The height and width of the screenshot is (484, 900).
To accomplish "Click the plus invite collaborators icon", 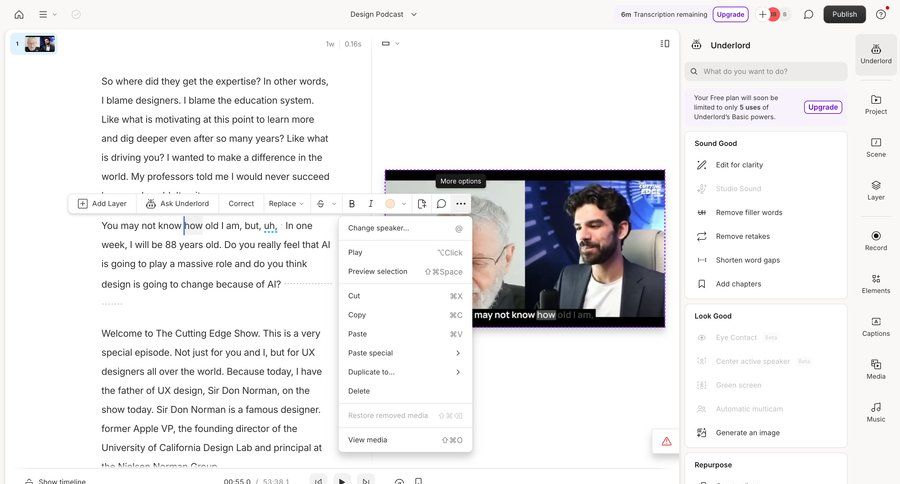I will 762,14.
